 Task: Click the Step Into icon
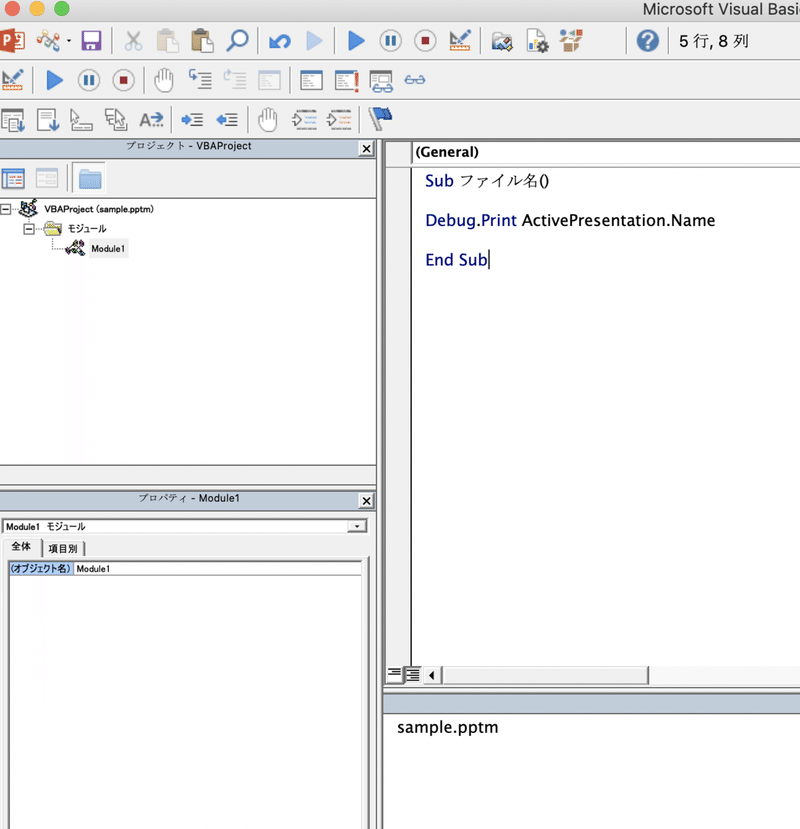(200, 79)
